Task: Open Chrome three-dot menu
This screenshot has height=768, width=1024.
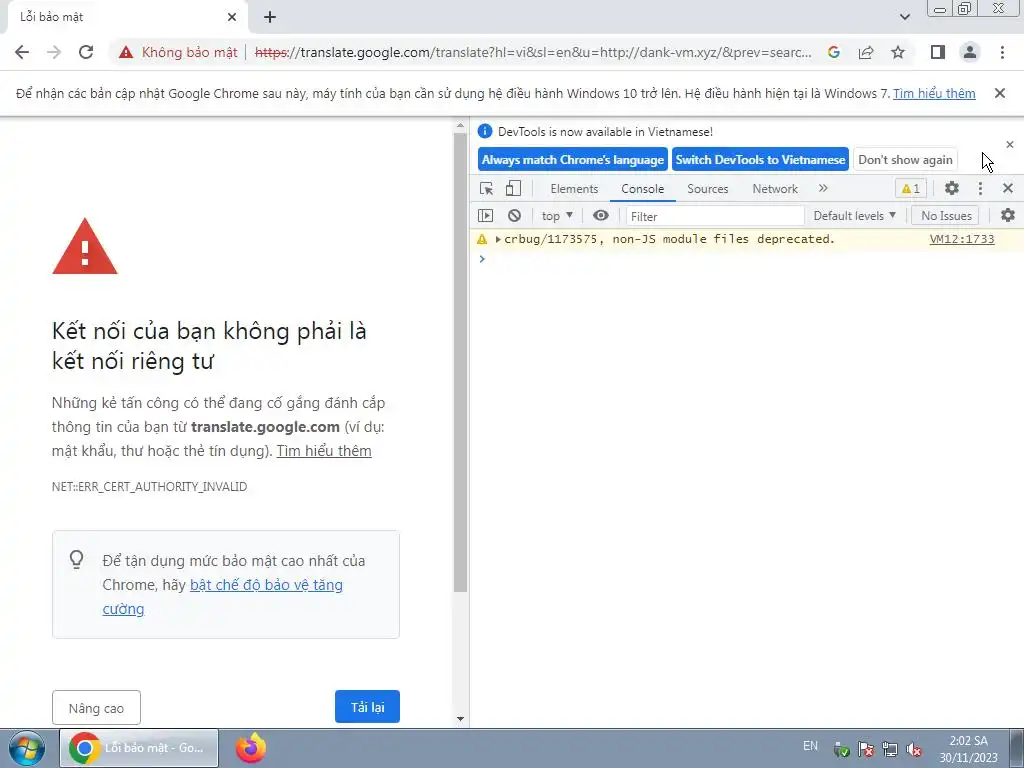Action: 1002,52
